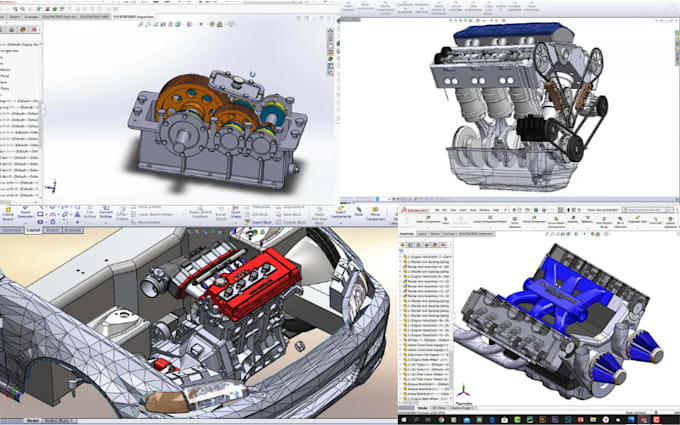Click Mate in the V-engine window

click(x=445, y=220)
